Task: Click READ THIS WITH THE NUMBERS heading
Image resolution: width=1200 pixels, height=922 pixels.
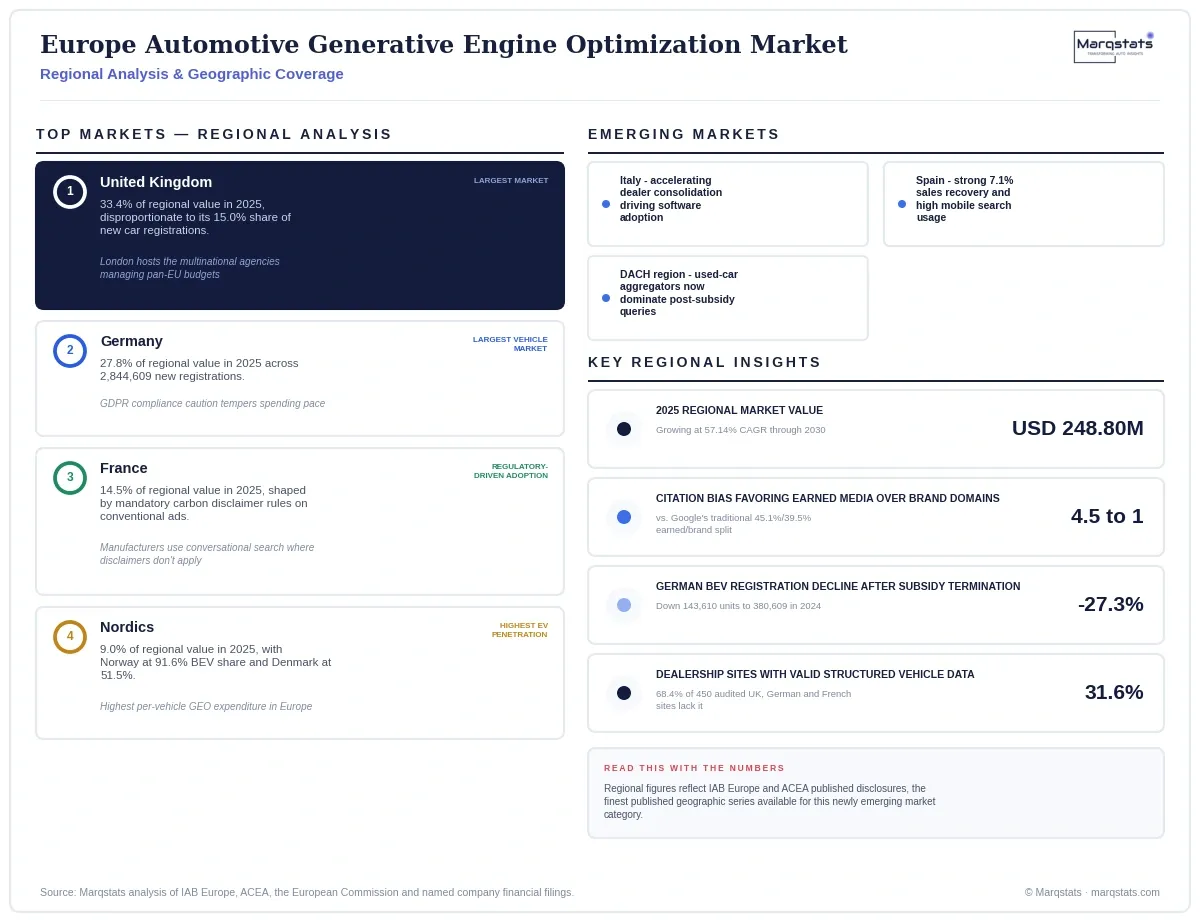Action: (695, 769)
